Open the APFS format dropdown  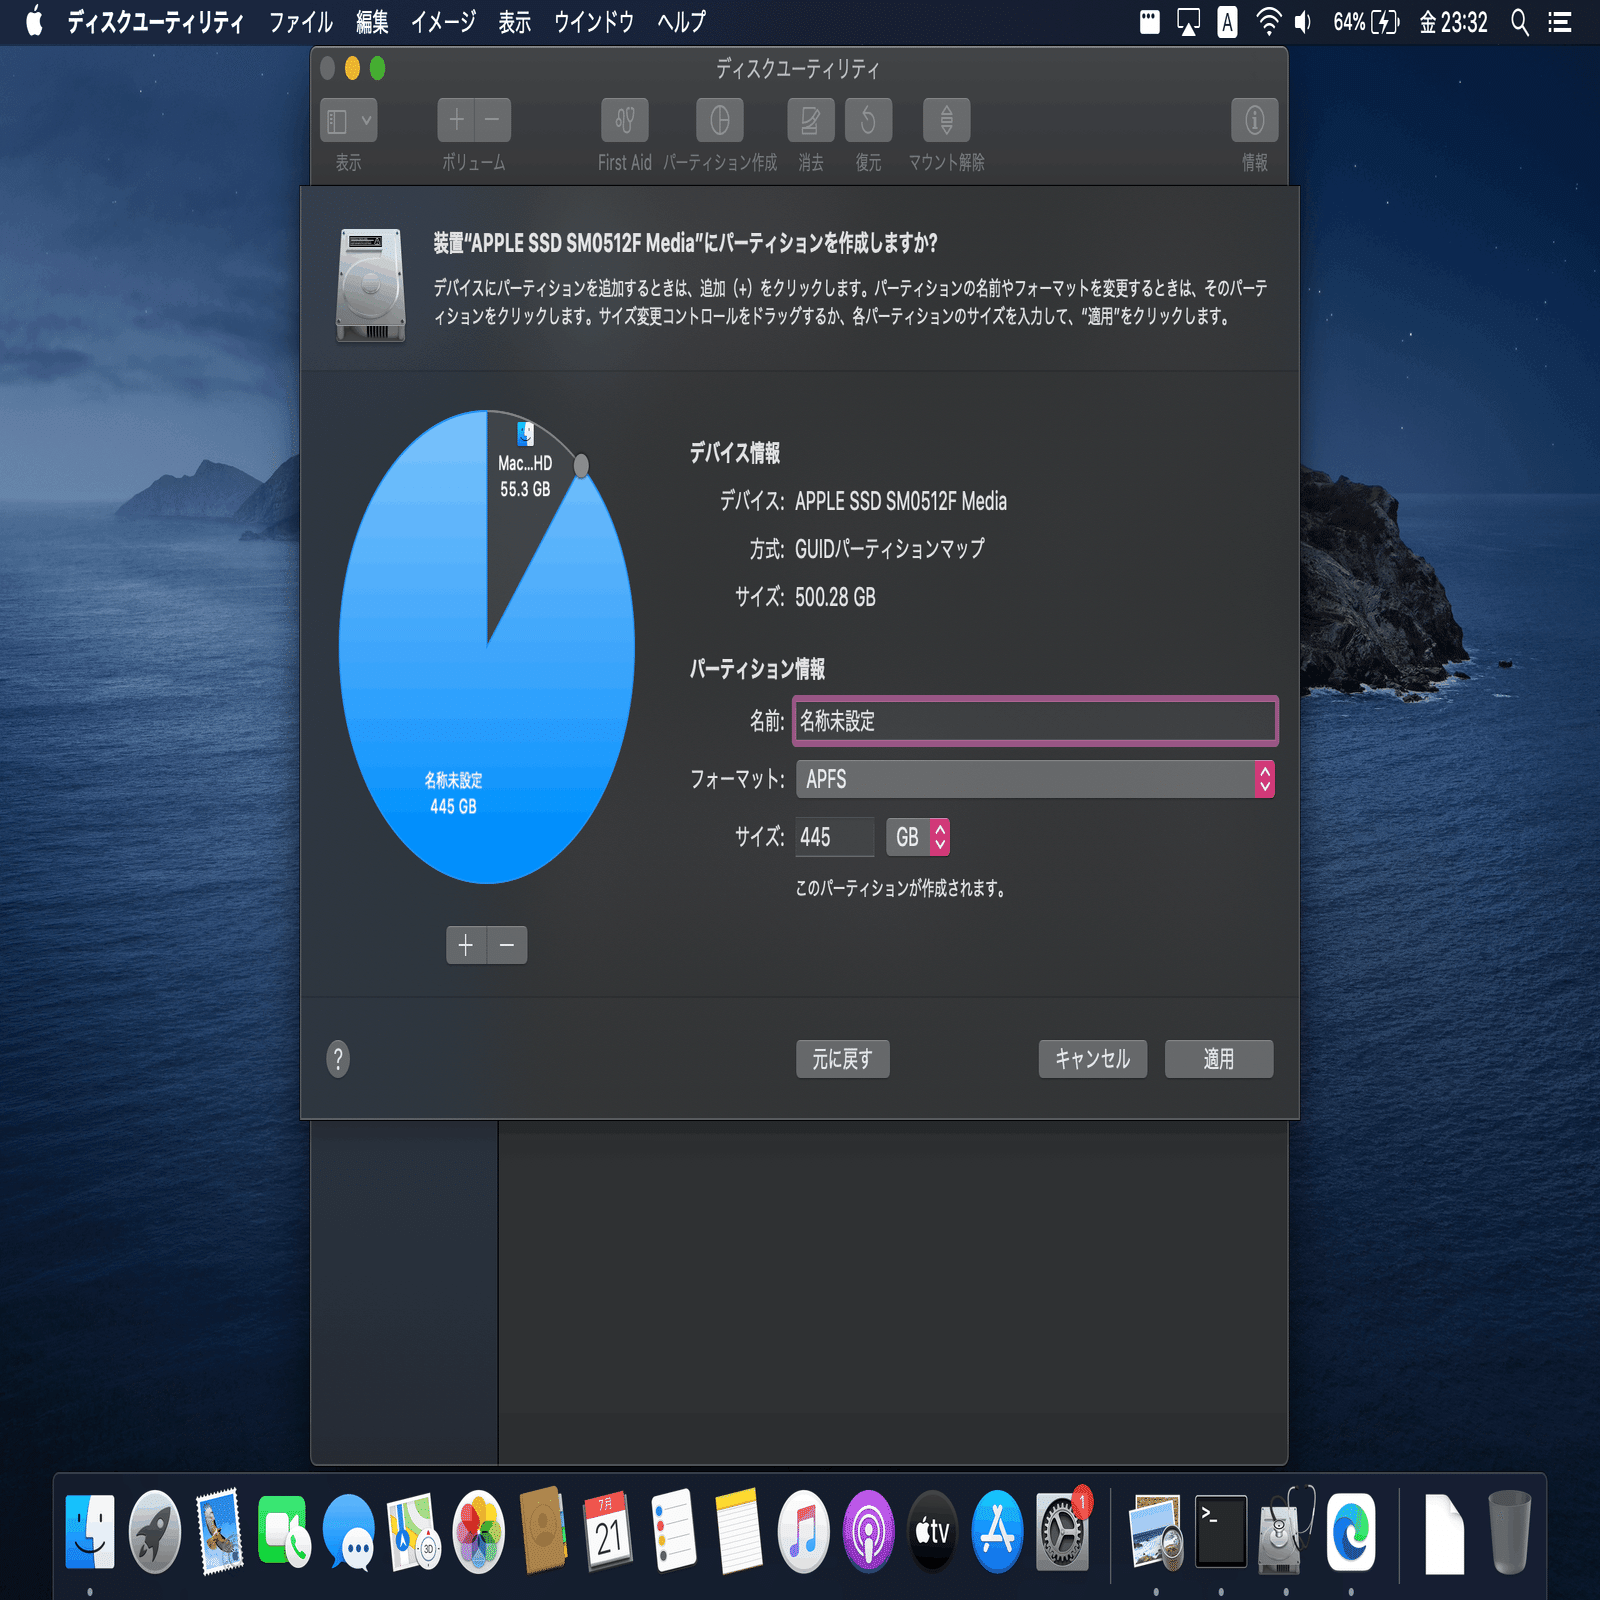[x=1034, y=779]
